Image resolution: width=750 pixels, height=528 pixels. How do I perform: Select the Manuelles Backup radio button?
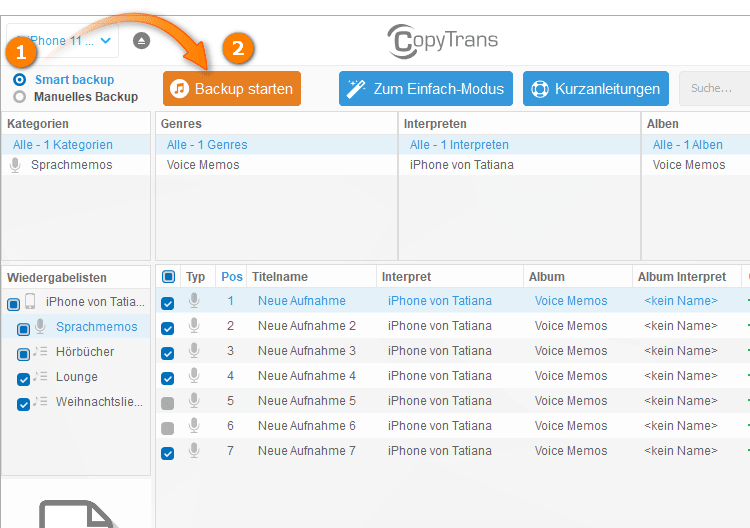tap(19, 97)
